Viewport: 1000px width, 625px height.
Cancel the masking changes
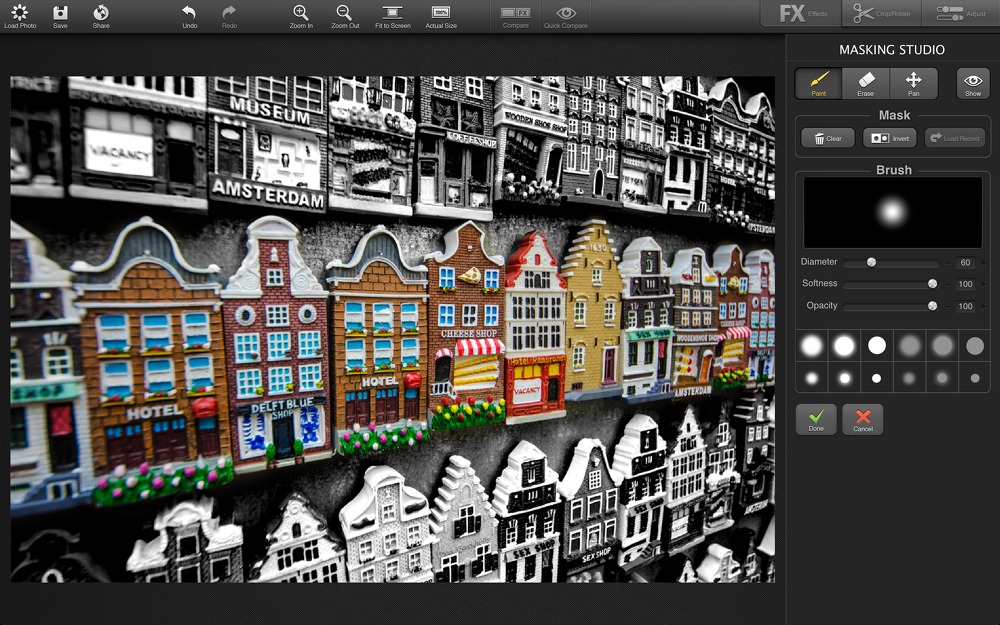tap(863, 420)
